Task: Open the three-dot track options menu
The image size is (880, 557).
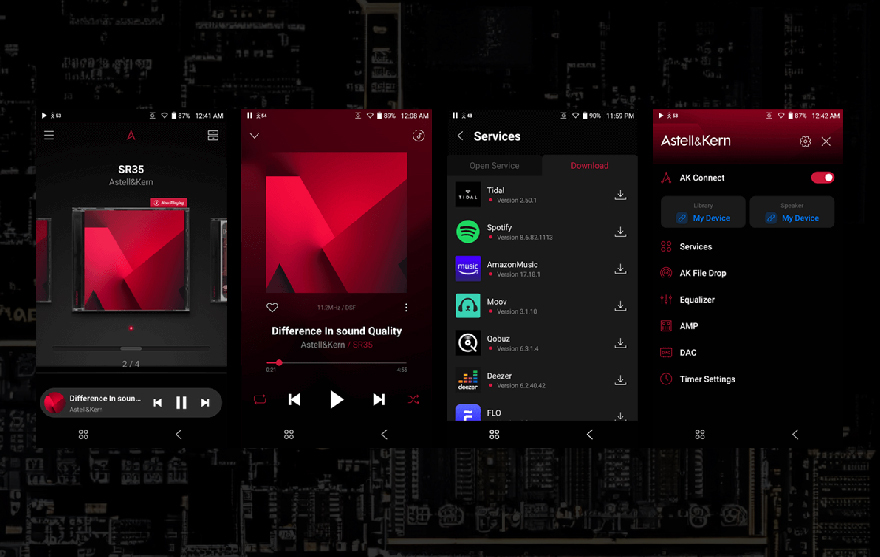Action: pos(406,307)
